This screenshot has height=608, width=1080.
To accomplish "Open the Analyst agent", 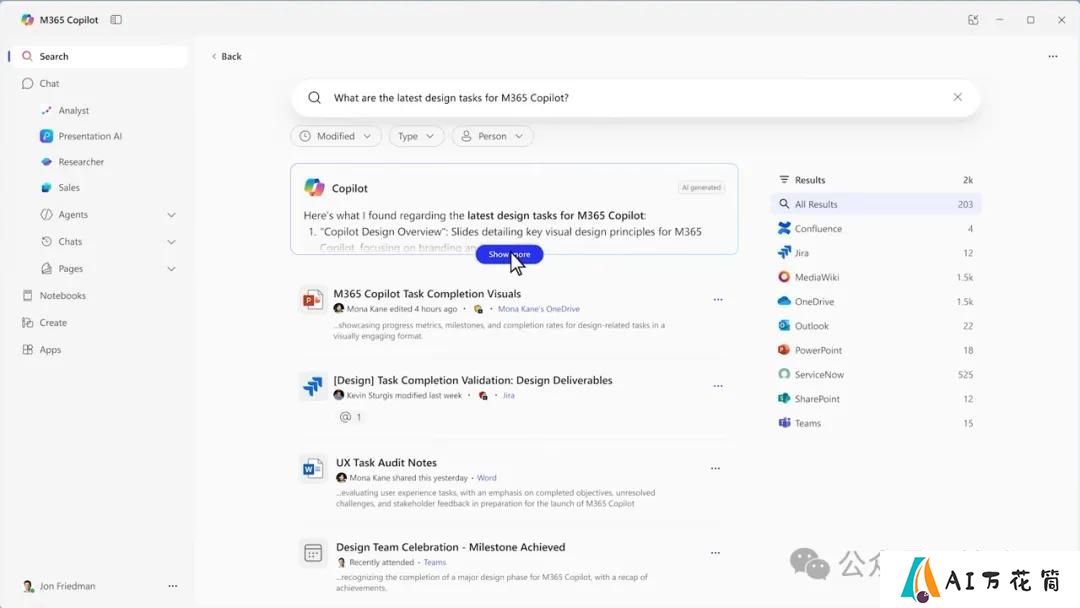I will 74,110.
